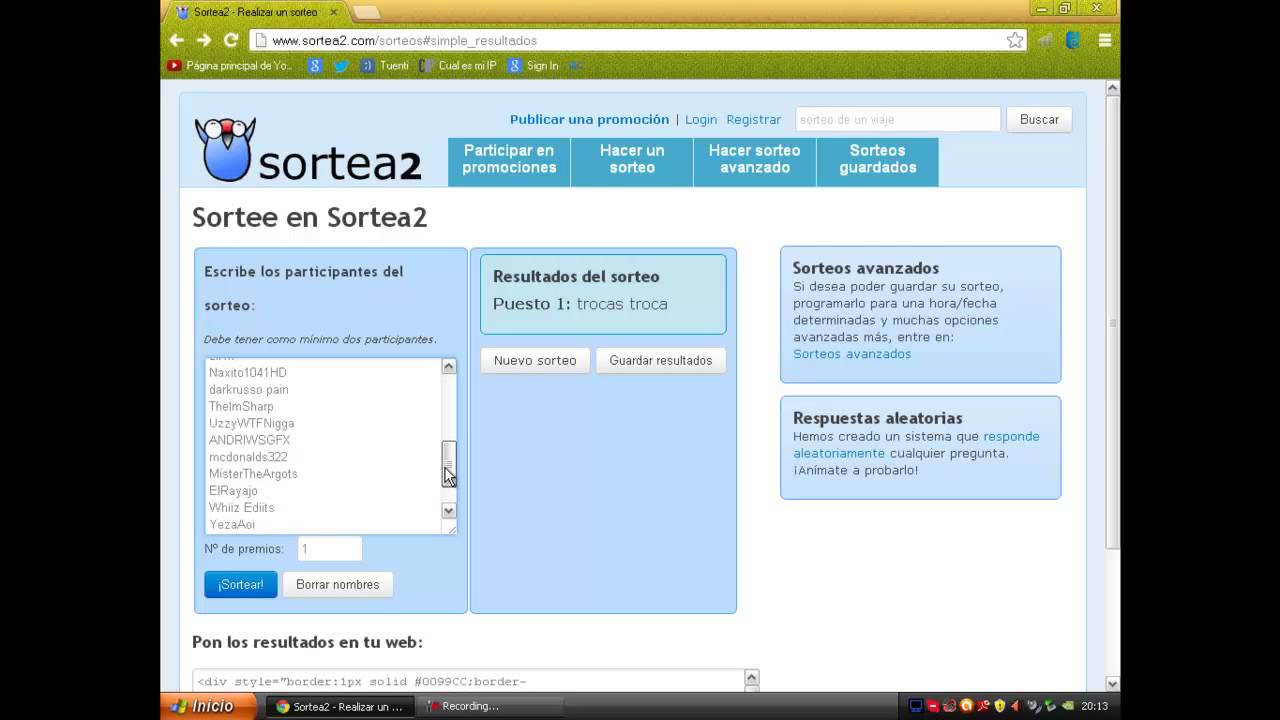Click the embed code scroll-up arrow
The height and width of the screenshot is (720, 1280).
pos(752,677)
